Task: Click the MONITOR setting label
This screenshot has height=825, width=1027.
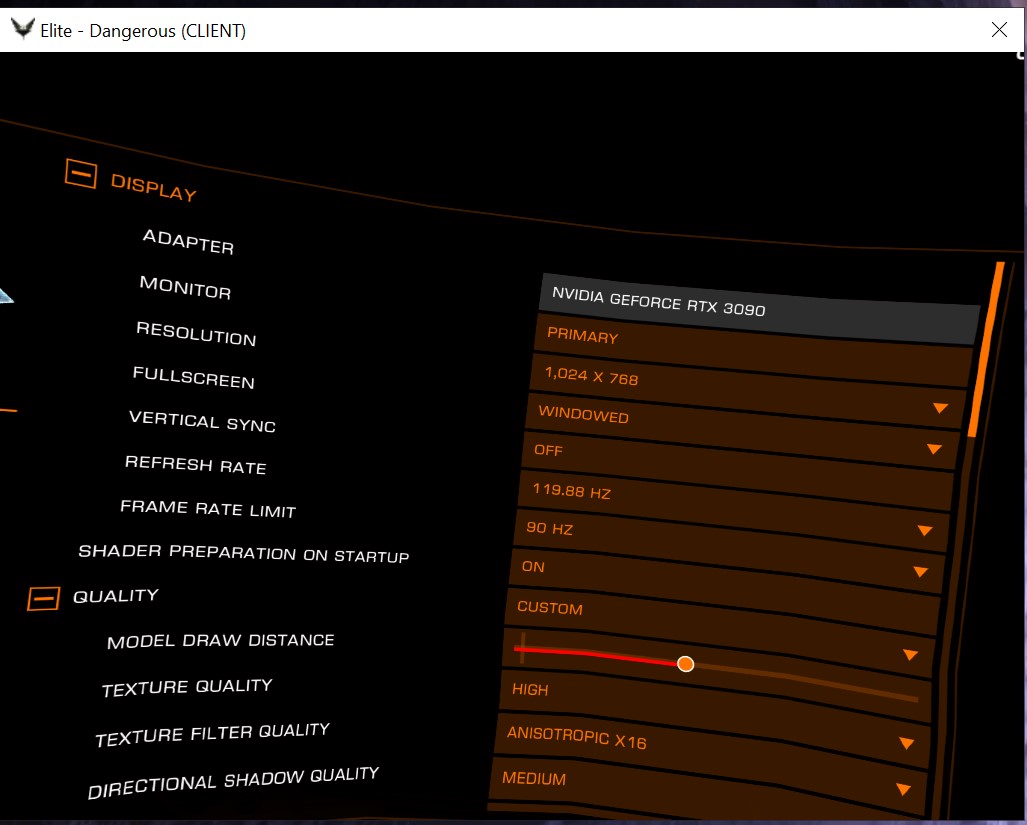Action: pyautogui.click(x=185, y=287)
